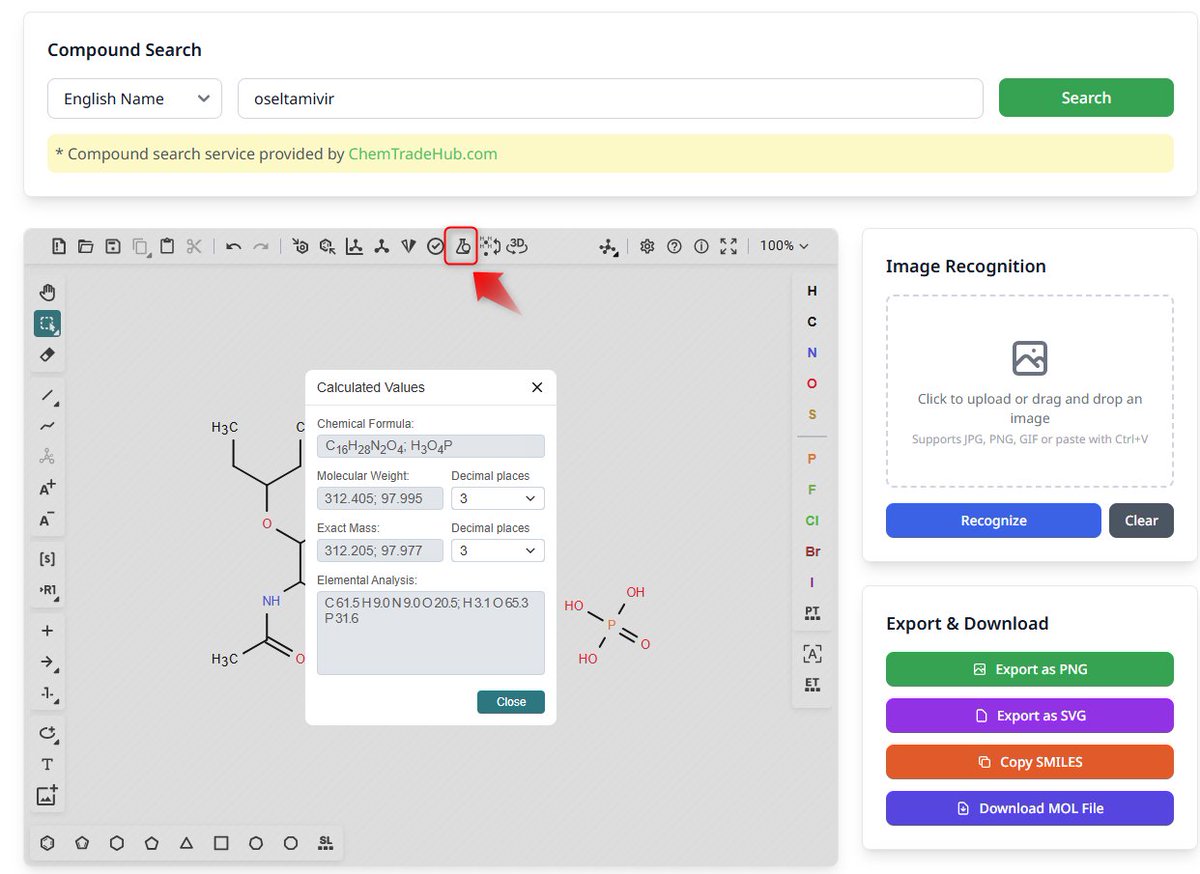Open the 100% zoom dropdown
Viewport: 1200px width, 874px height.
point(784,246)
